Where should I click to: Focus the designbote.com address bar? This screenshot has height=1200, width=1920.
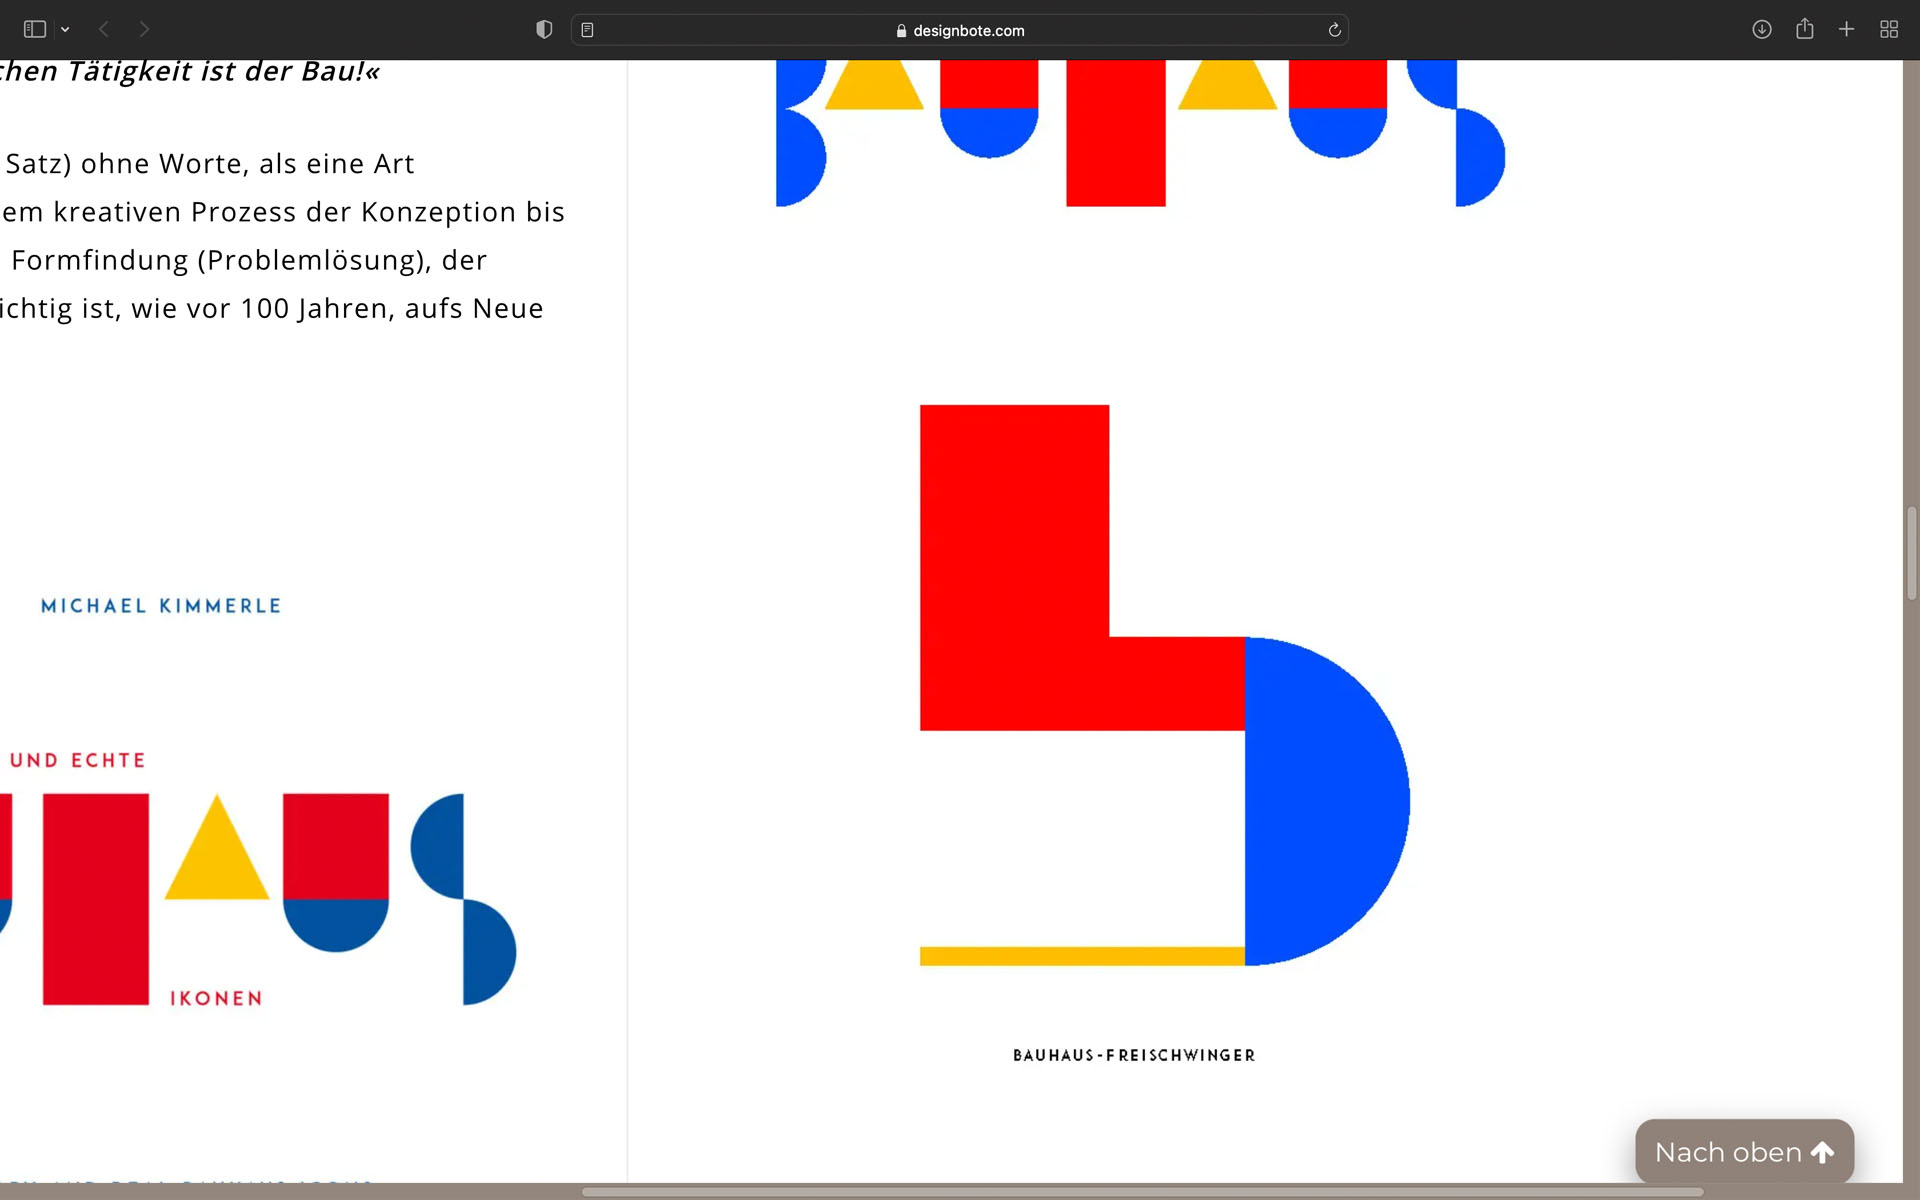pos(960,30)
